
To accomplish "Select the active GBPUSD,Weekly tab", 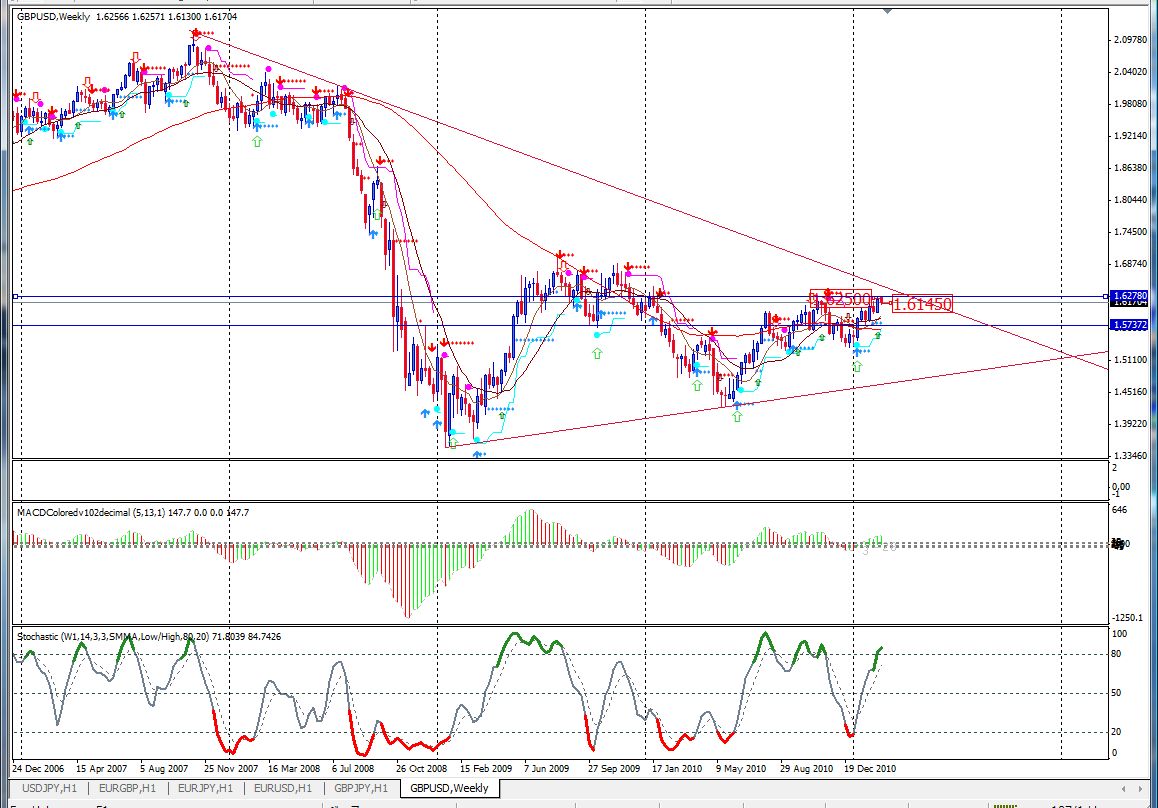I will click(449, 788).
